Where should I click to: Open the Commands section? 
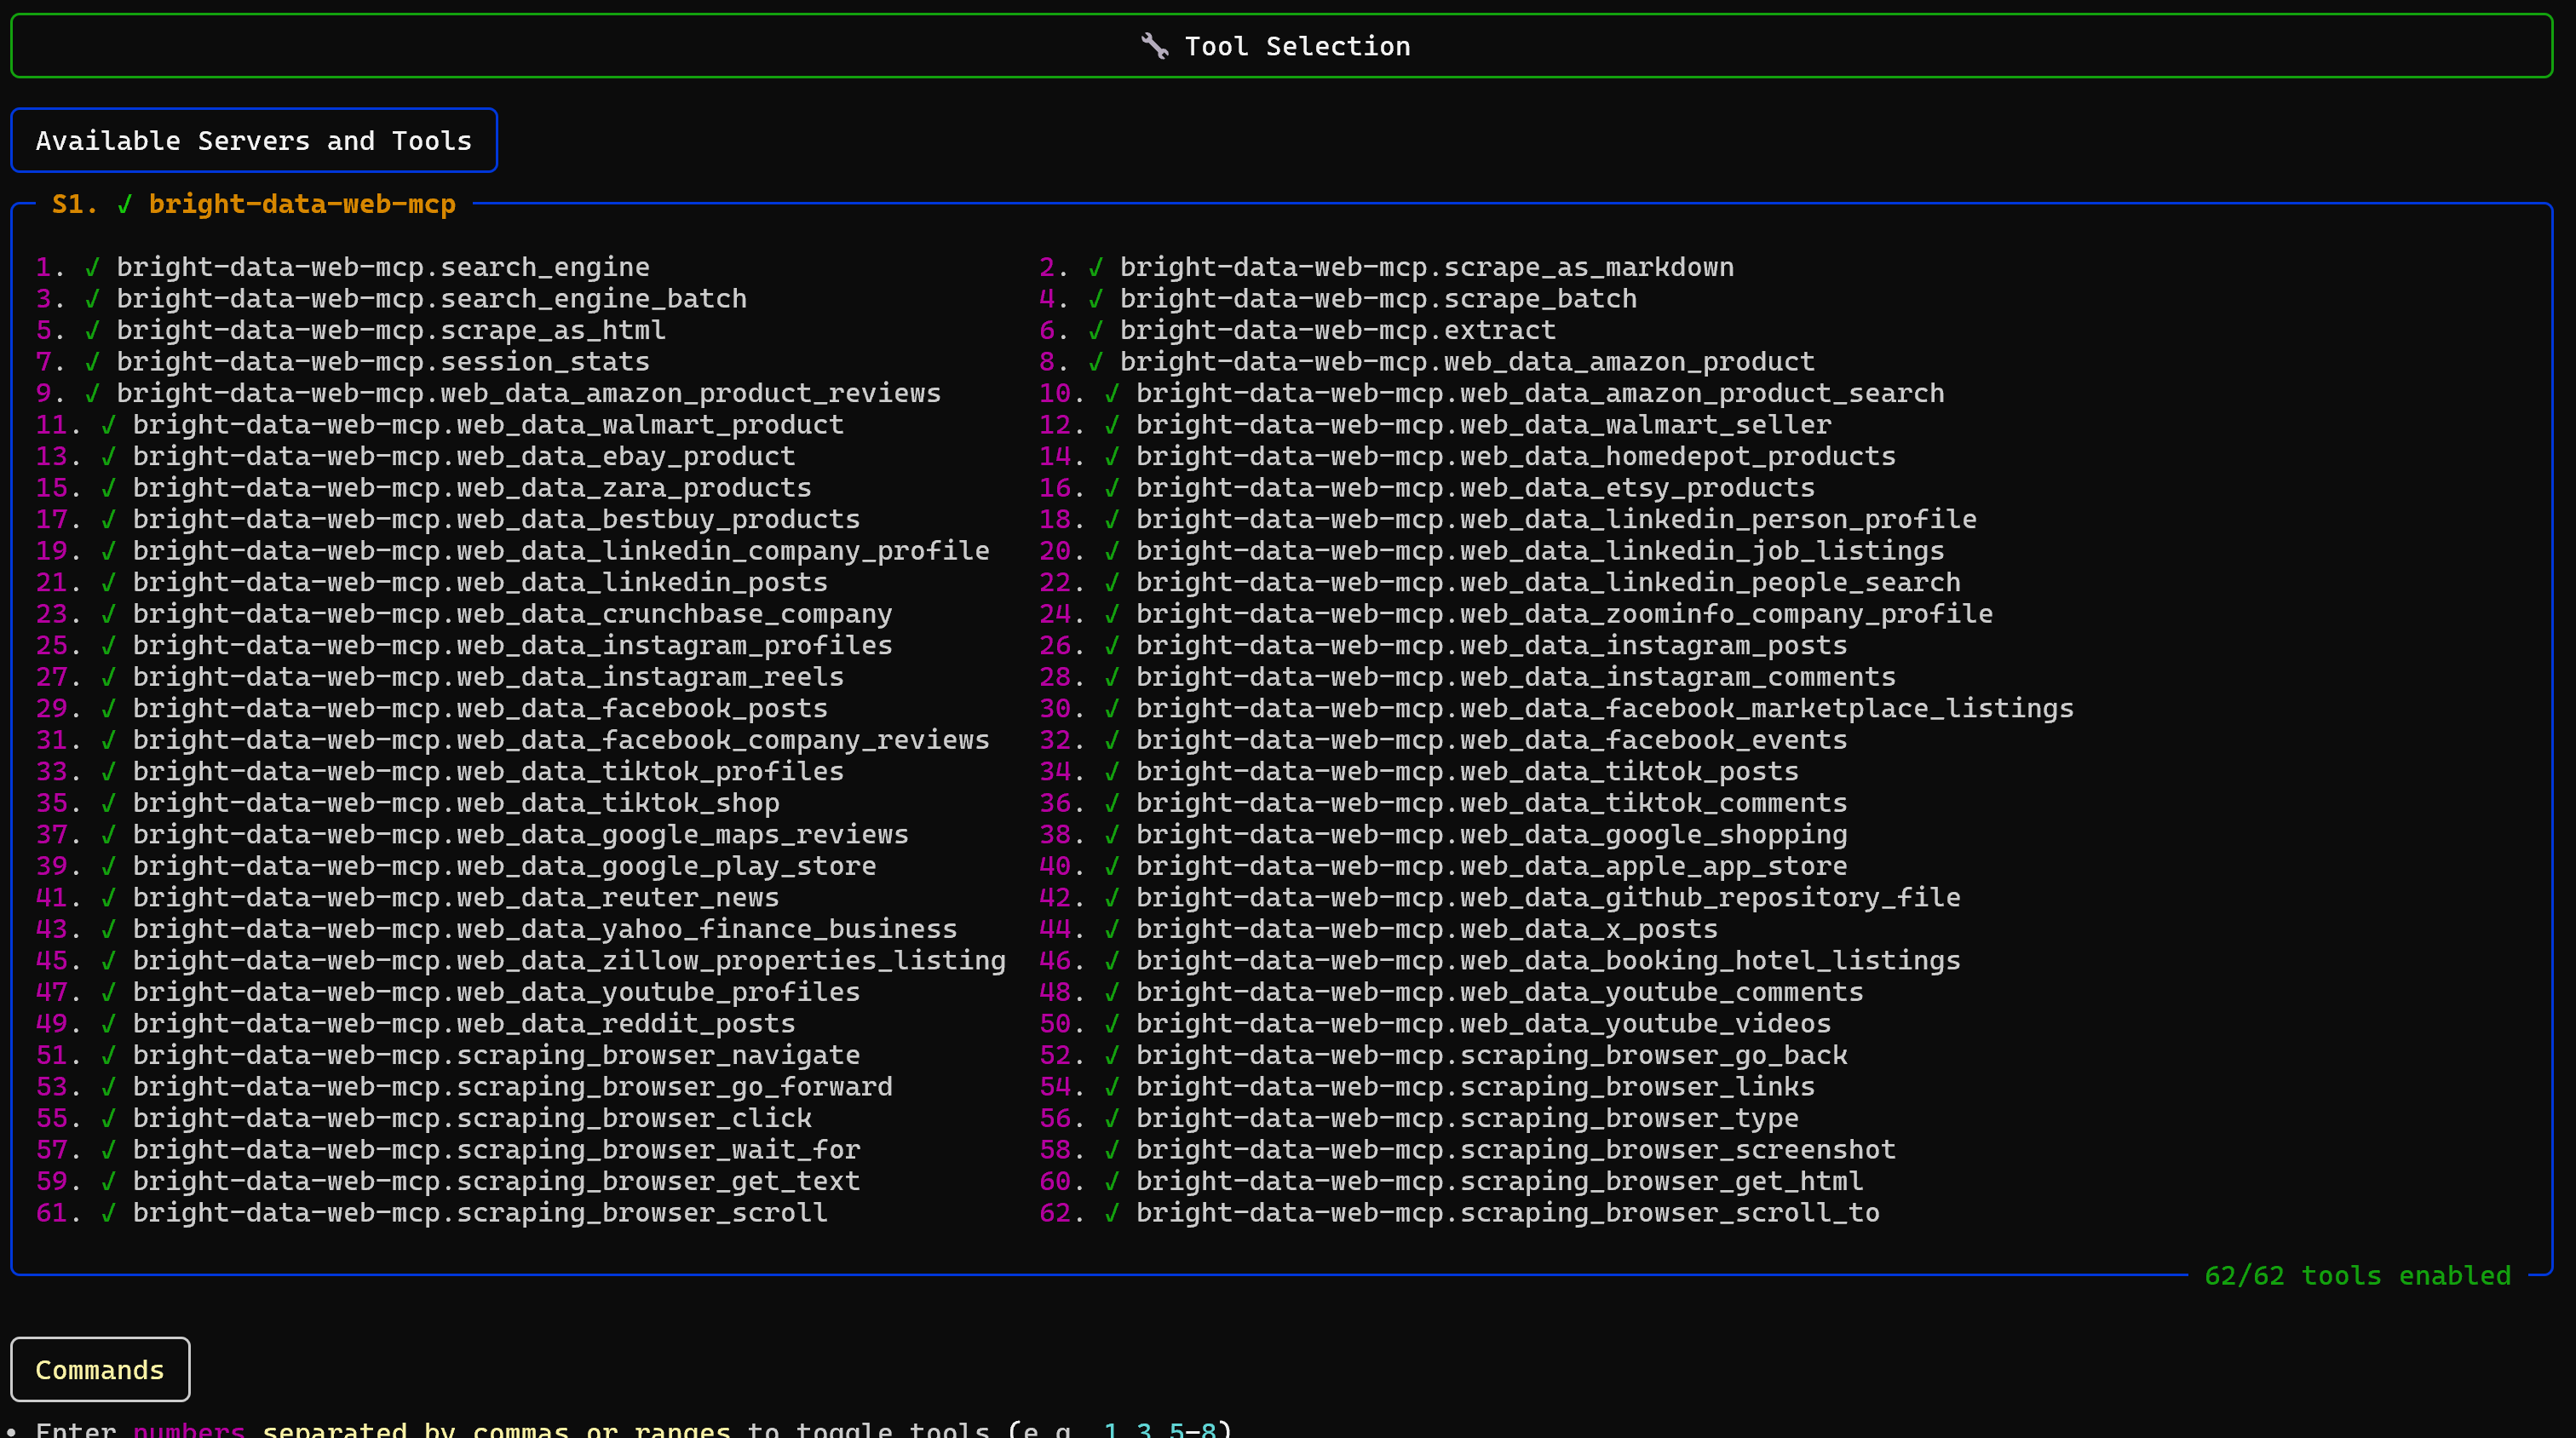tap(99, 1369)
